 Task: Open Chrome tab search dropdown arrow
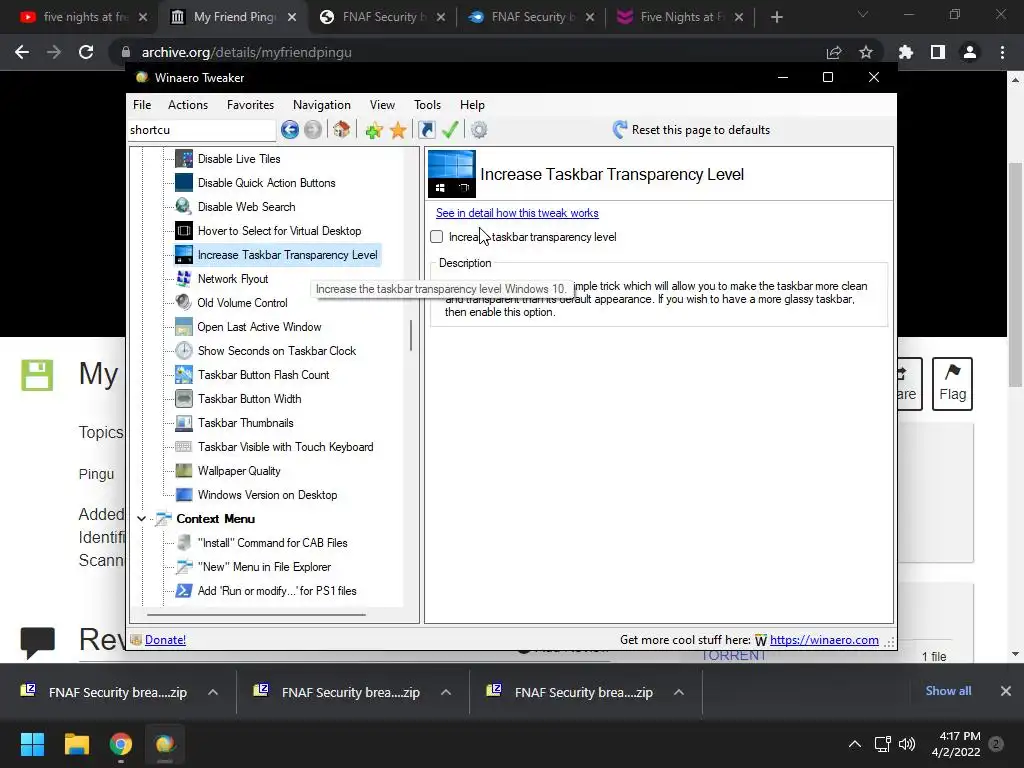click(x=863, y=15)
